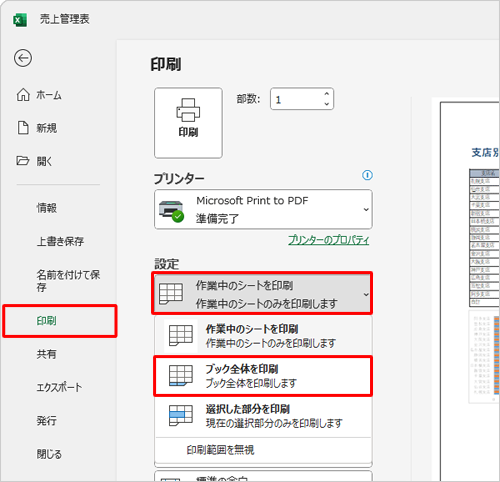Click the icon for 作業中のシートを印刷 option
The width and height of the screenshot is (500, 482).
pyautogui.click(x=181, y=336)
